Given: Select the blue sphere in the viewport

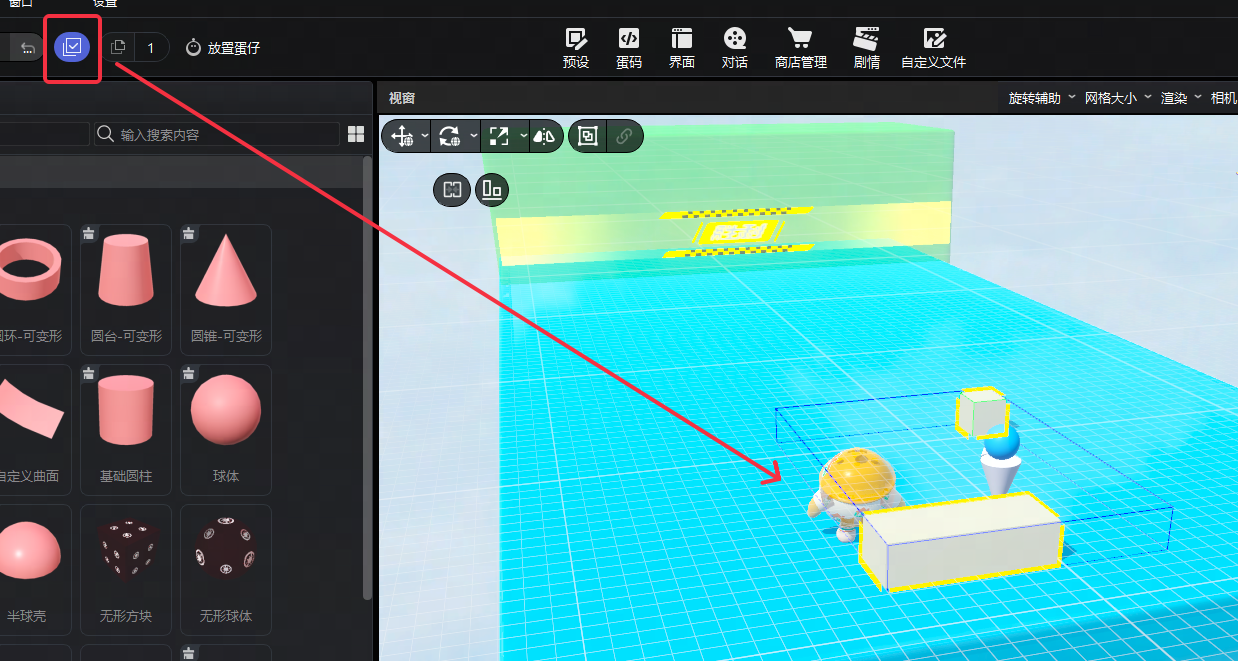Looking at the screenshot, I should tap(1001, 441).
